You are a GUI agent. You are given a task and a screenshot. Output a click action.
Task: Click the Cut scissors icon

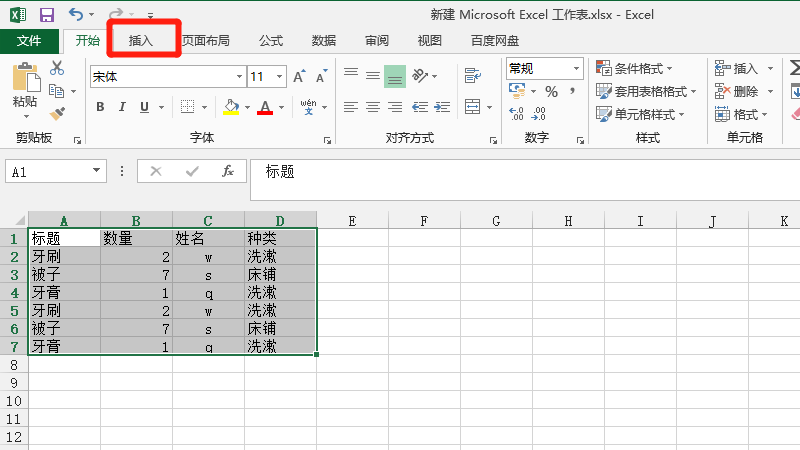tap(57, 68)
